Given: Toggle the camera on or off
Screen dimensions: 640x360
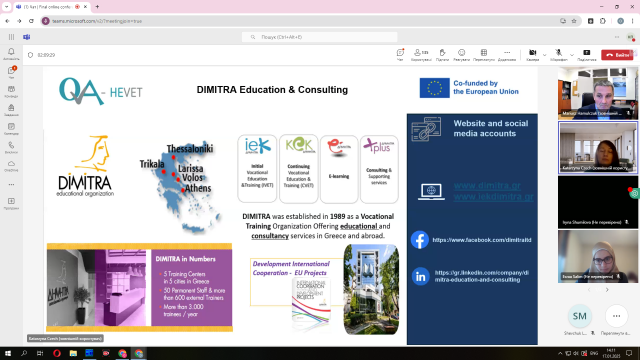Looking at the screenshot, I should pos(532,55).
